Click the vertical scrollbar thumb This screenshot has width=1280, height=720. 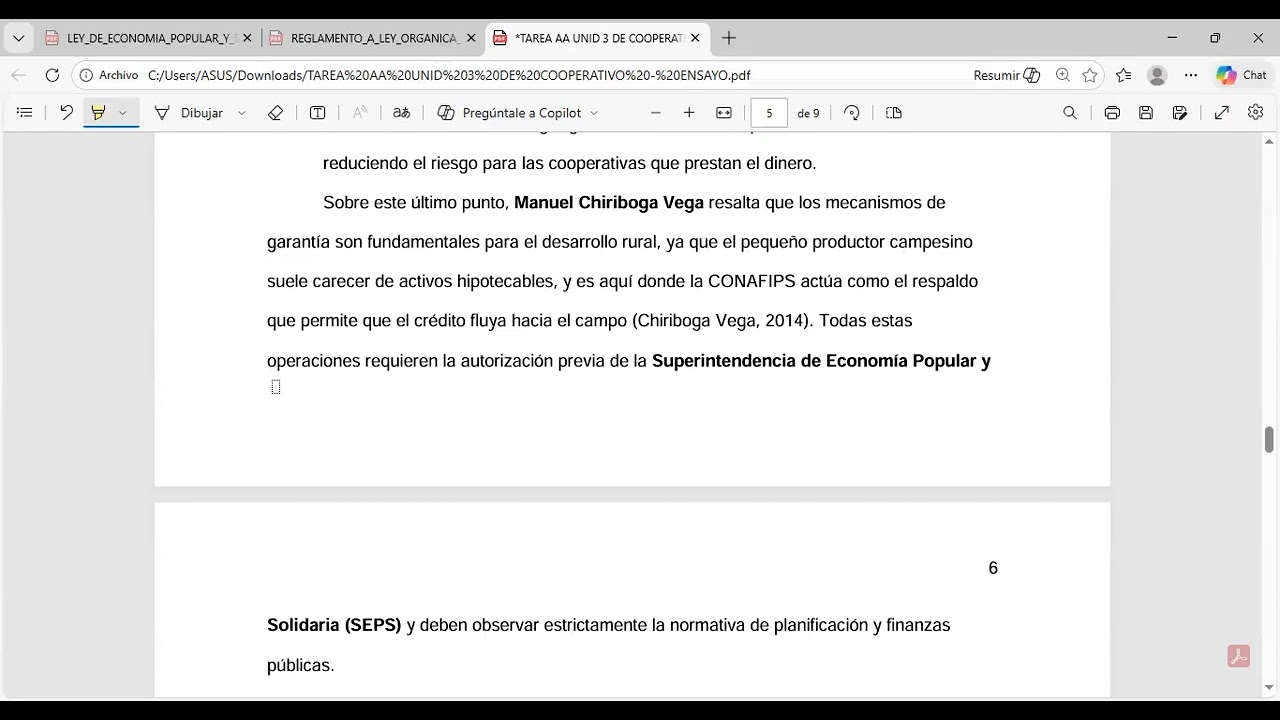[1269, 440]
